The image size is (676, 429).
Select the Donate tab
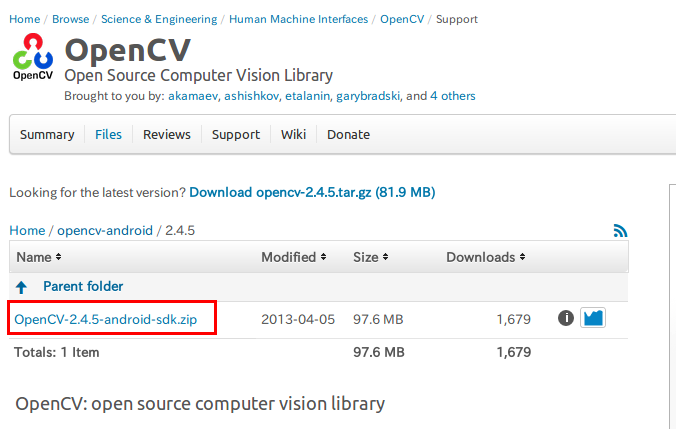pyautogui.click(x=348, y=135)
